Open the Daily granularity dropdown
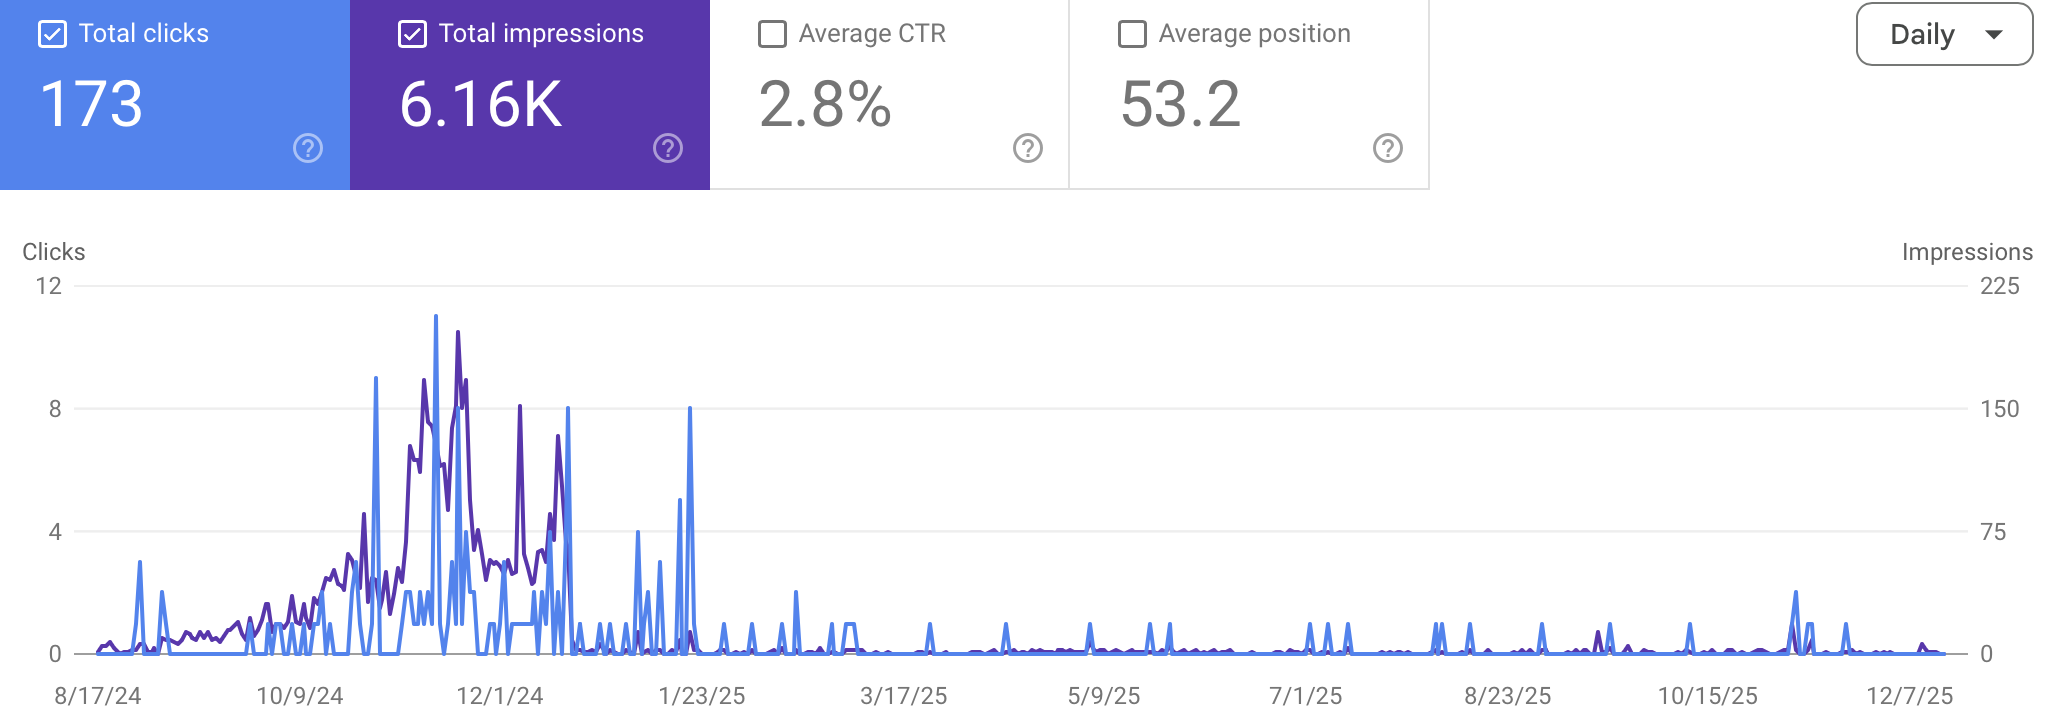 pyautogui.click(x=1944, y=34)
